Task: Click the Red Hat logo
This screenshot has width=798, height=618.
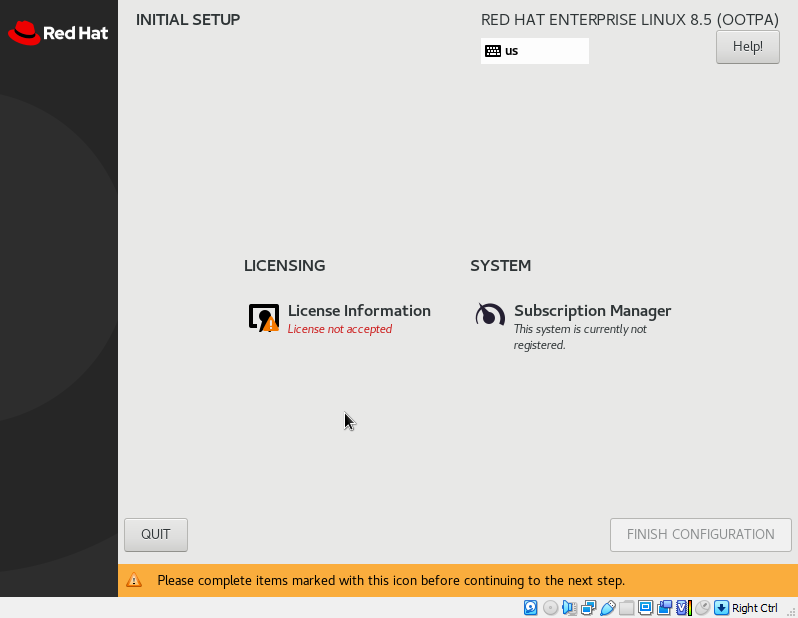Action: point(58,33)
